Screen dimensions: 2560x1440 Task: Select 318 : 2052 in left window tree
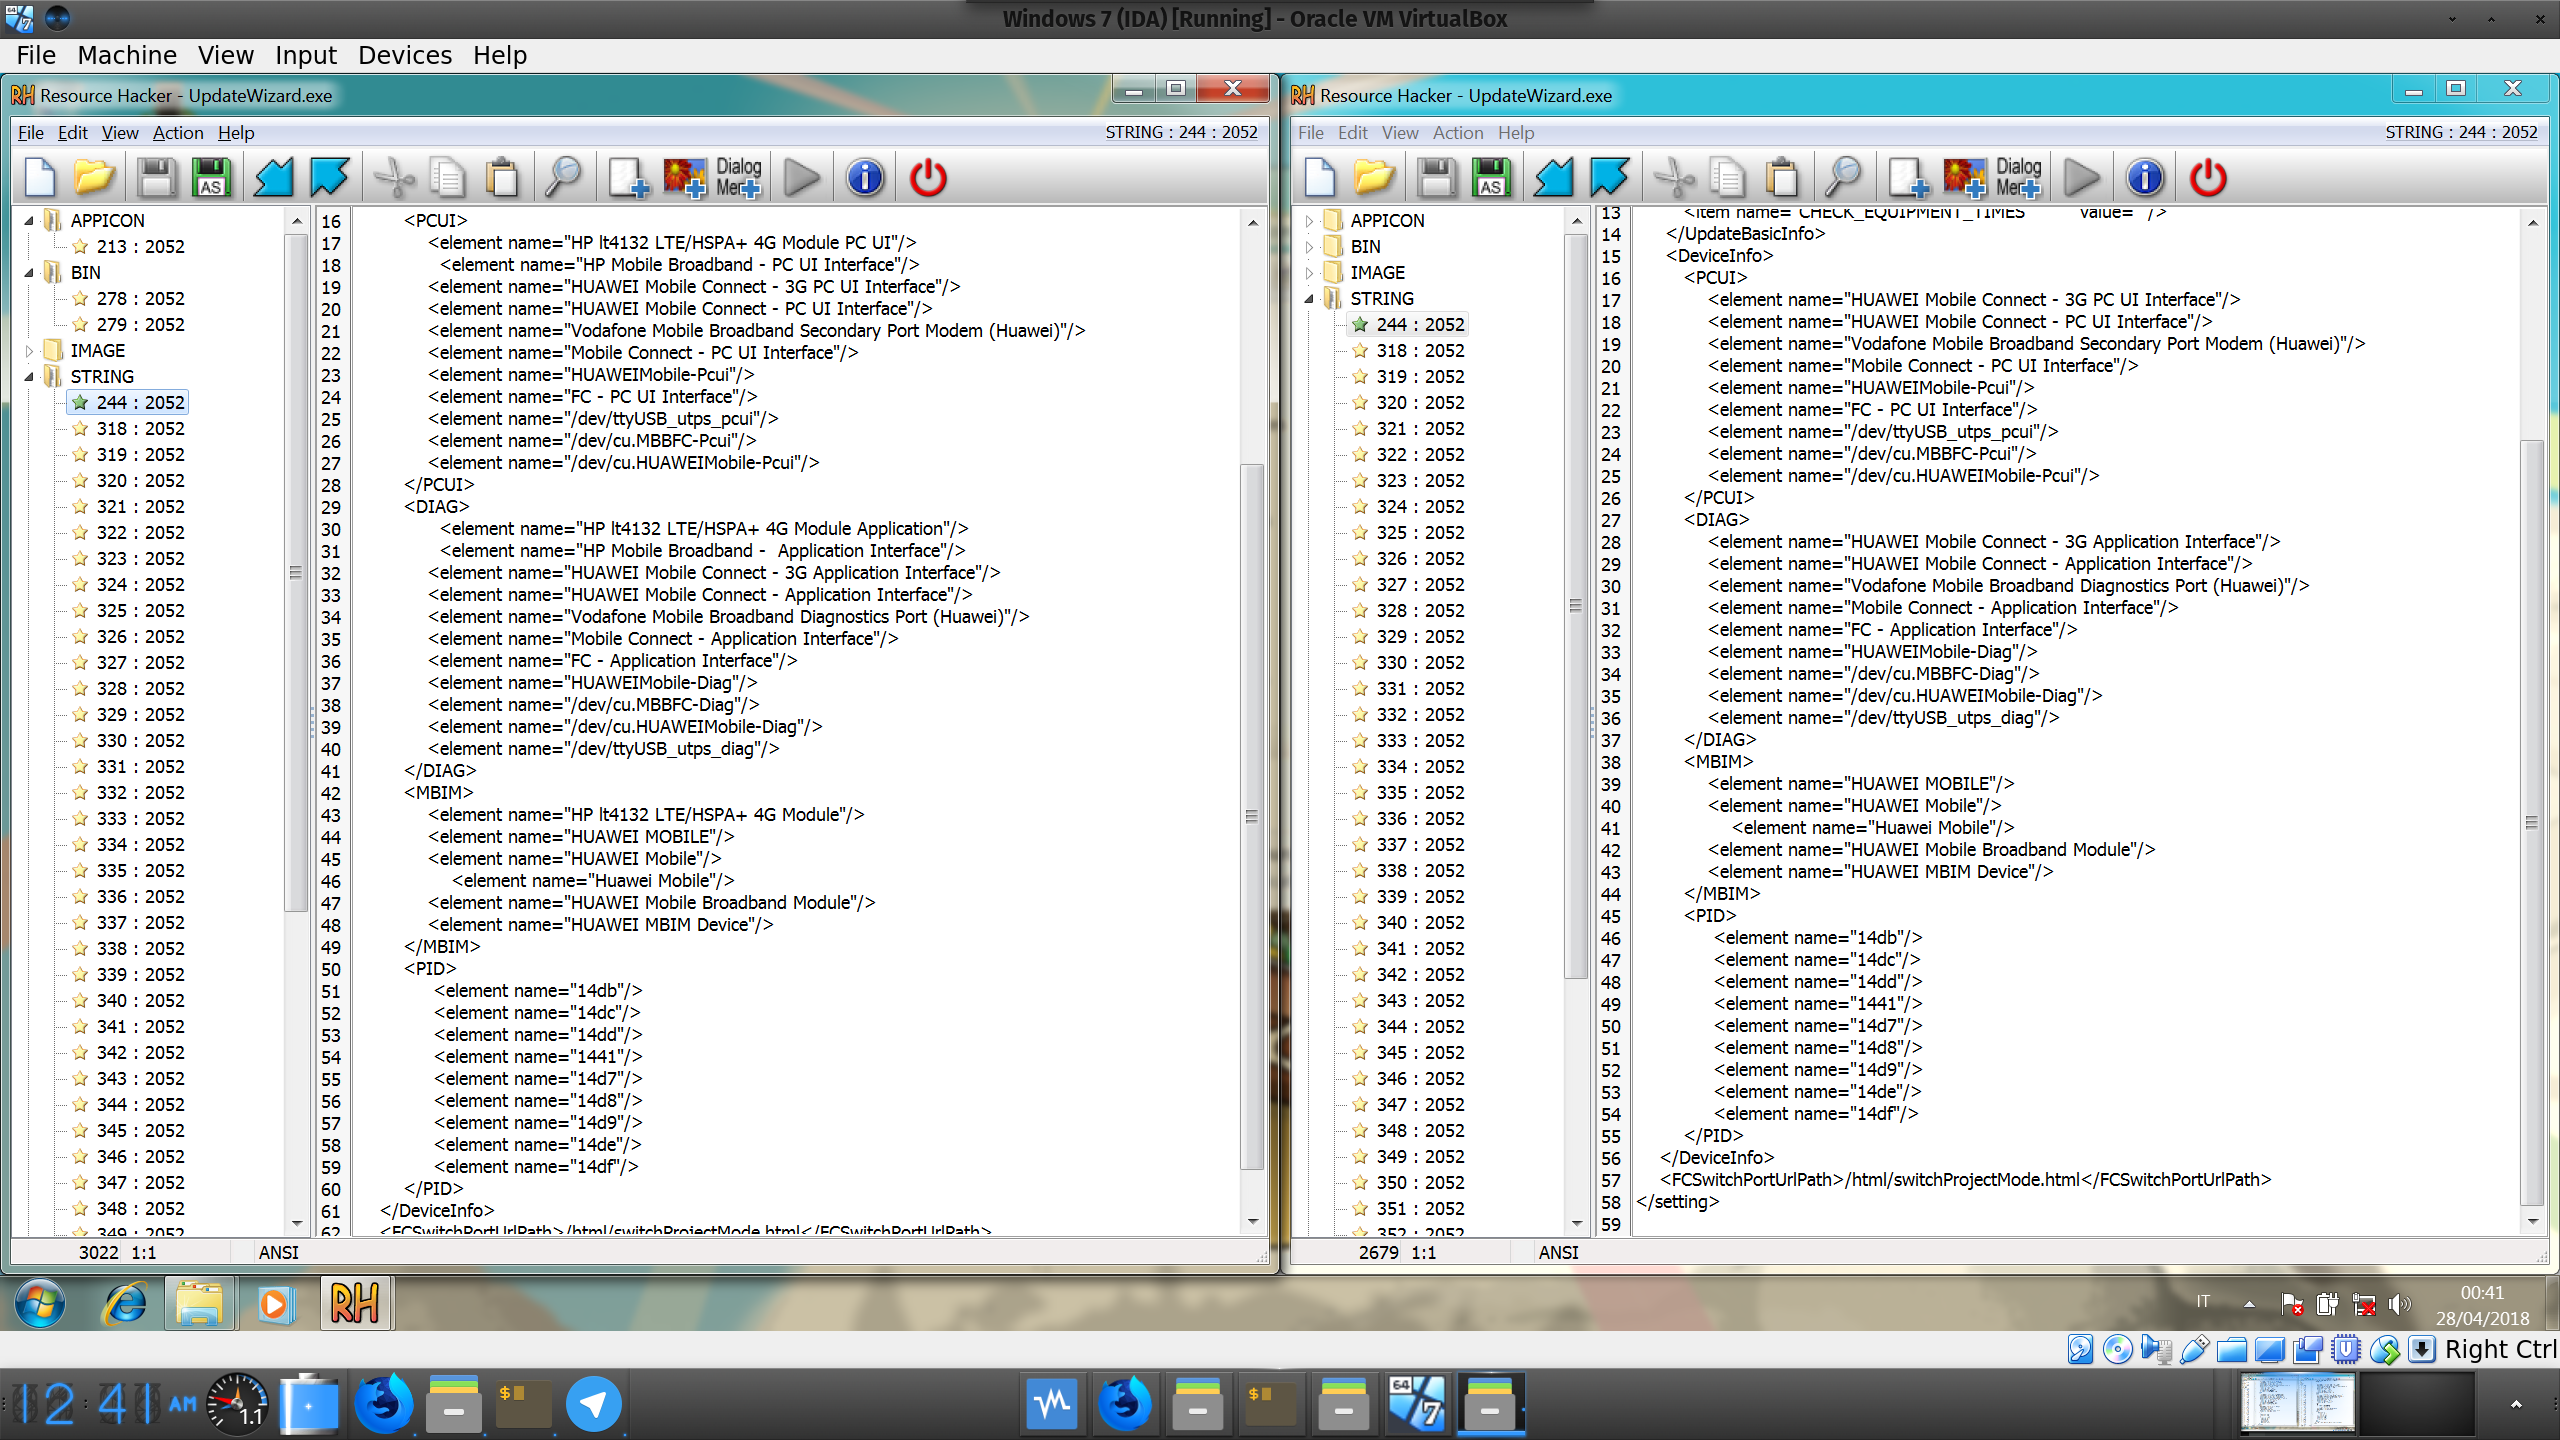point(140,428)
